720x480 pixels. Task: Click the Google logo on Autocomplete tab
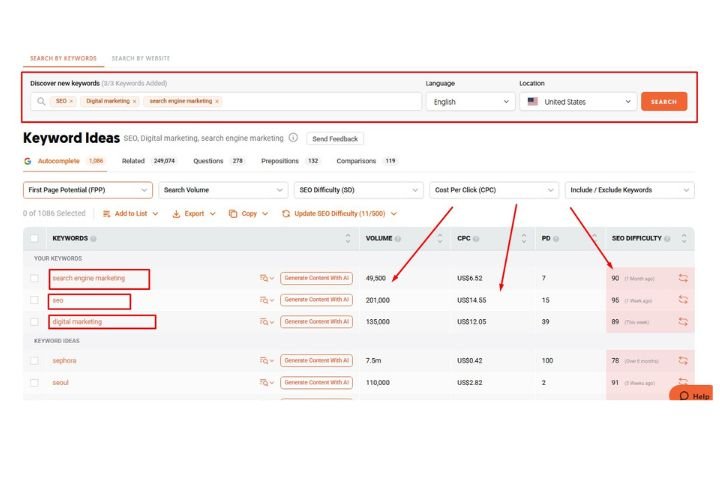[x=28, y=161]
